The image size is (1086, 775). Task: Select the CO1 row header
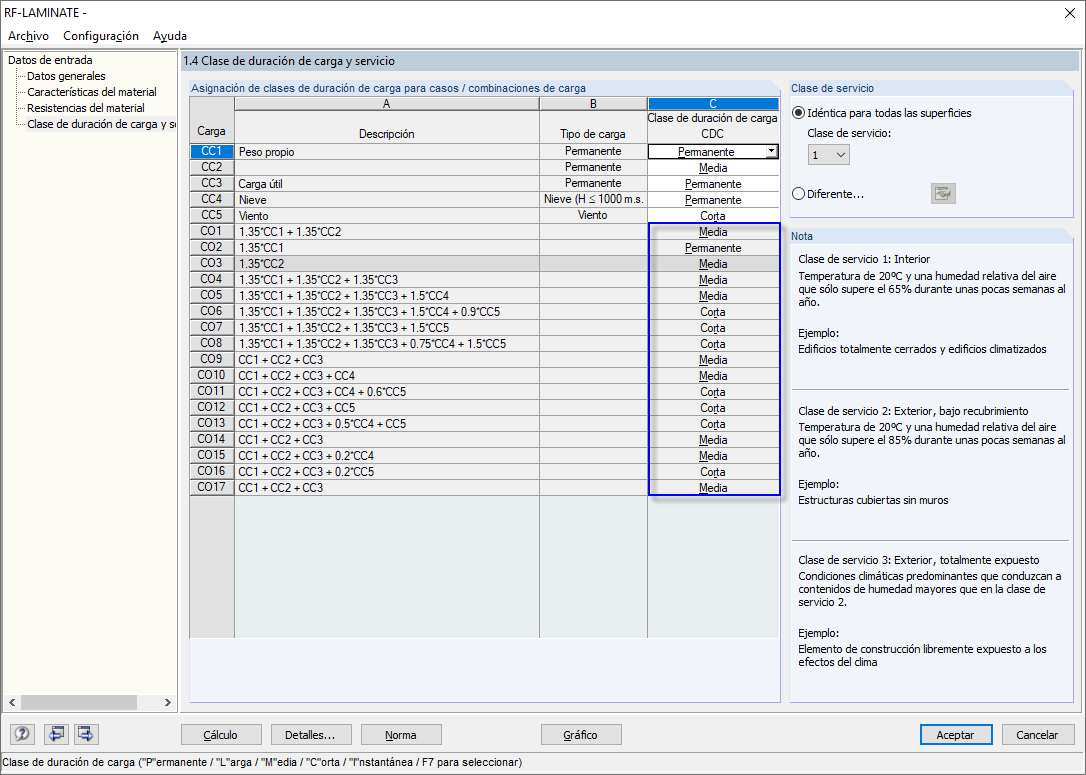(211, 231)
